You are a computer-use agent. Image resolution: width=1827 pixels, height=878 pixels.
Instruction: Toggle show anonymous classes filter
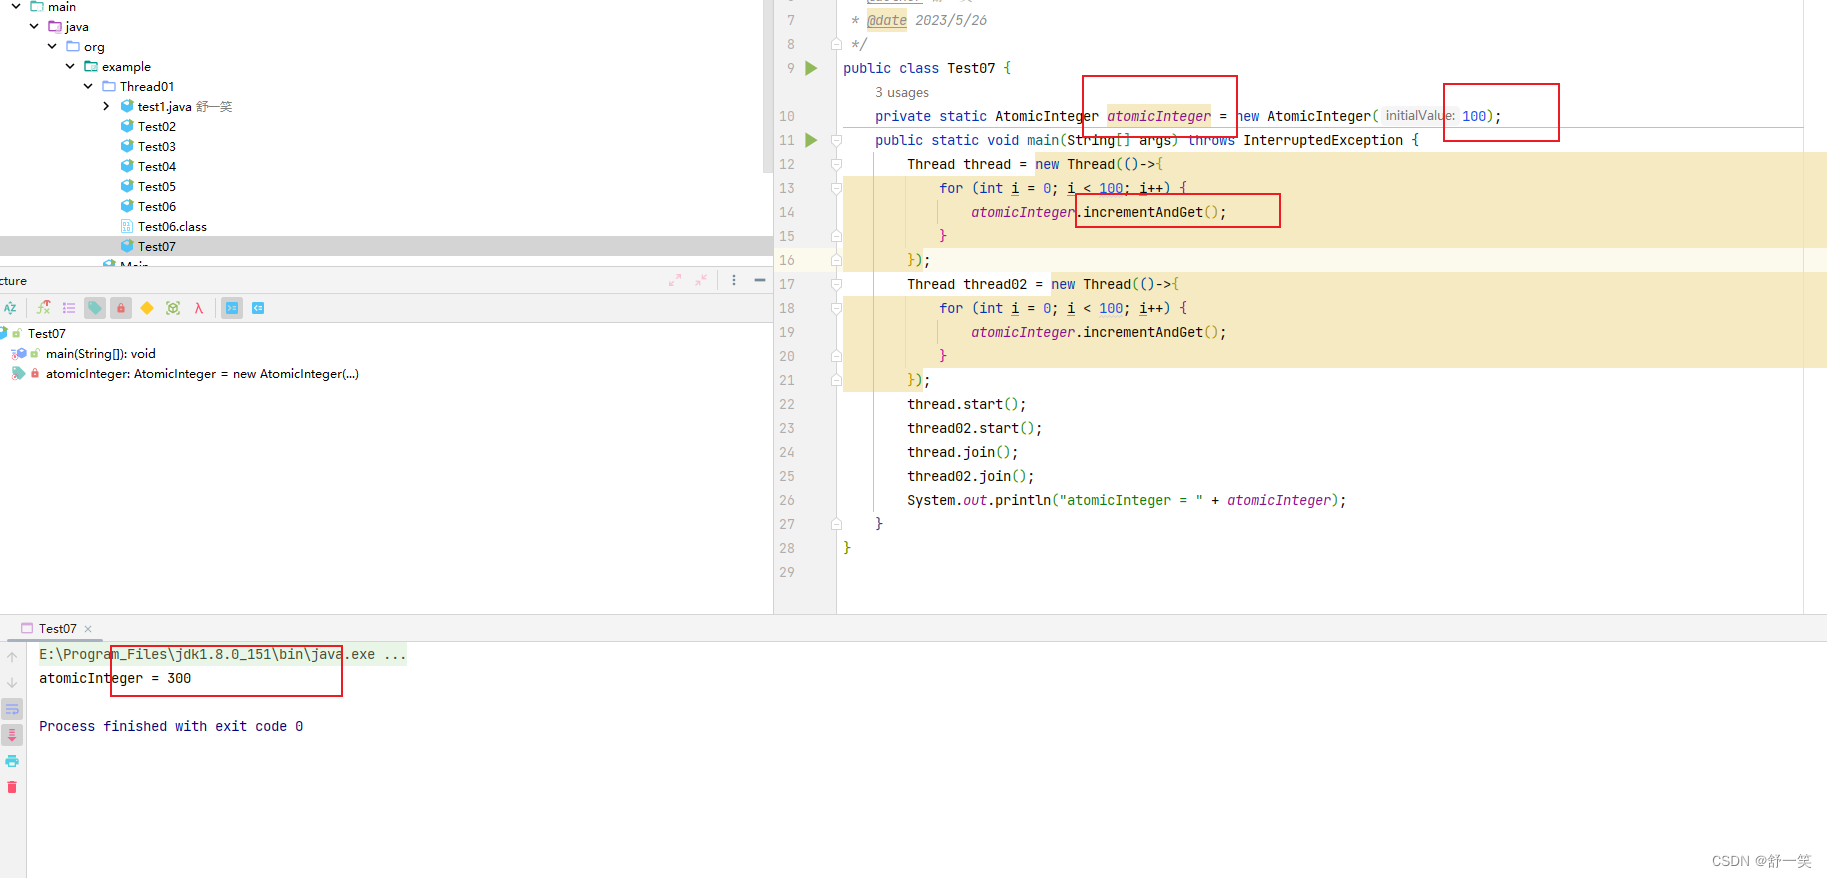point(173,308)
